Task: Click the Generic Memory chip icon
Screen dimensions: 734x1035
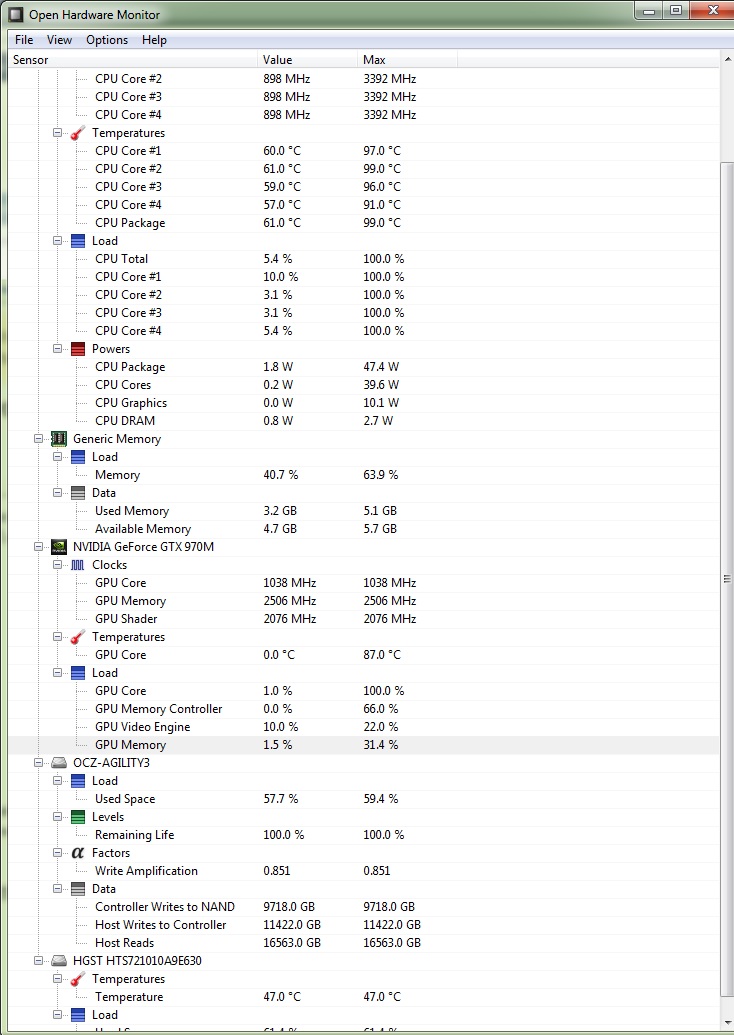Action: click(59, 439)
